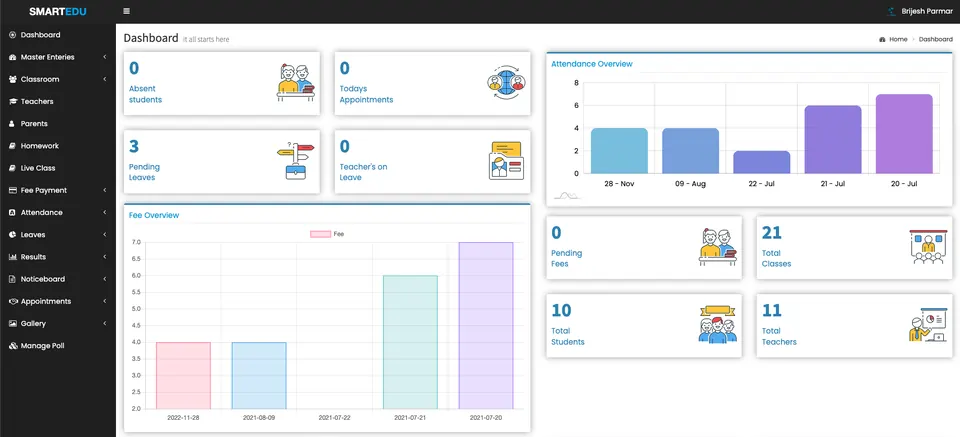Click the SMARTEDU logo link
960x437 pixels.
pos(58,11)
